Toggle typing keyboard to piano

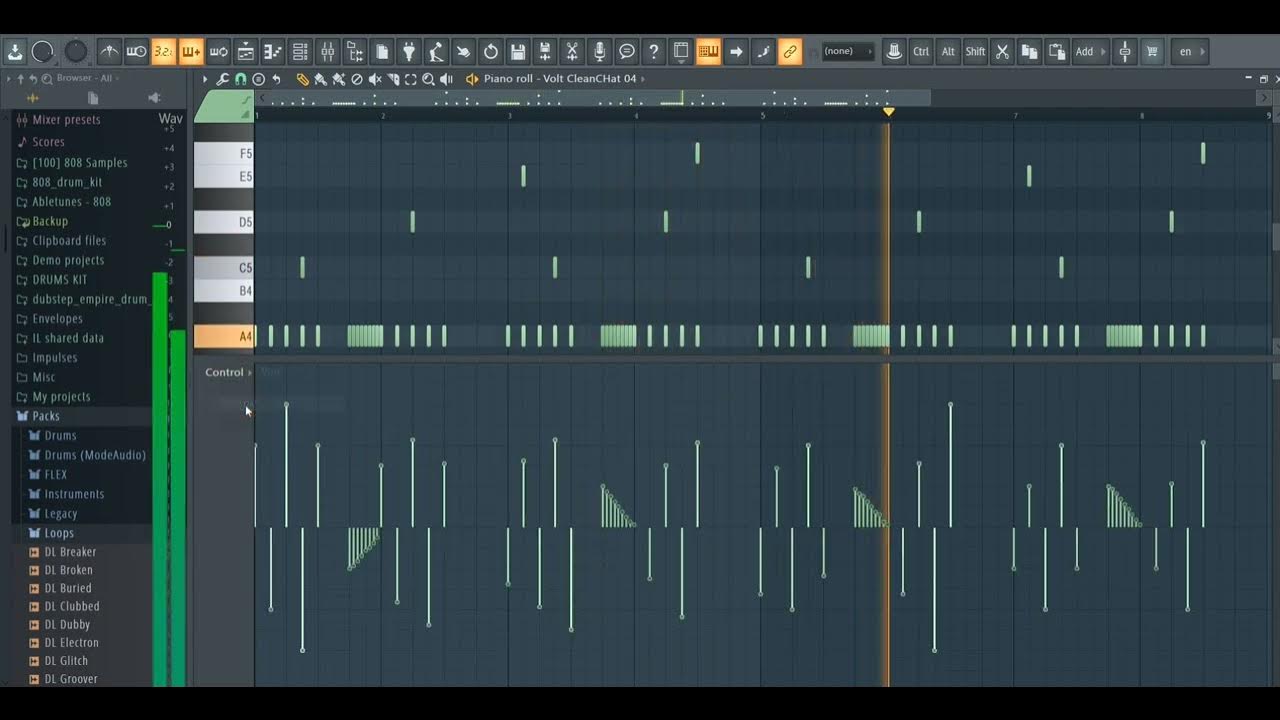708,51
